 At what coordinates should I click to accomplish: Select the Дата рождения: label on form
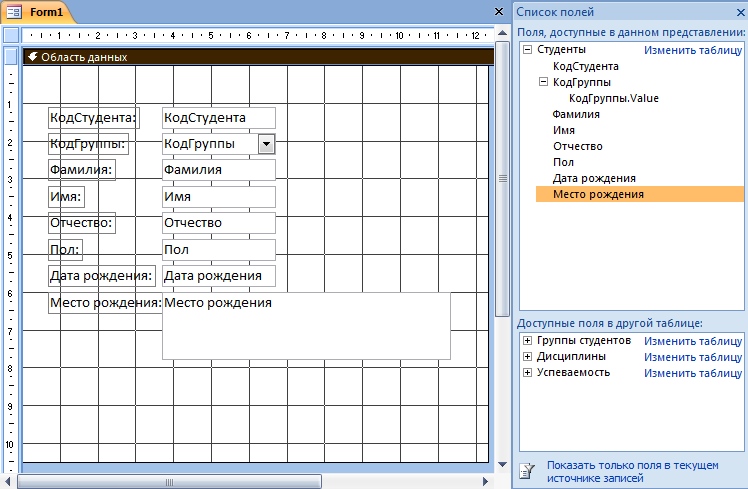tap(102, 276)
